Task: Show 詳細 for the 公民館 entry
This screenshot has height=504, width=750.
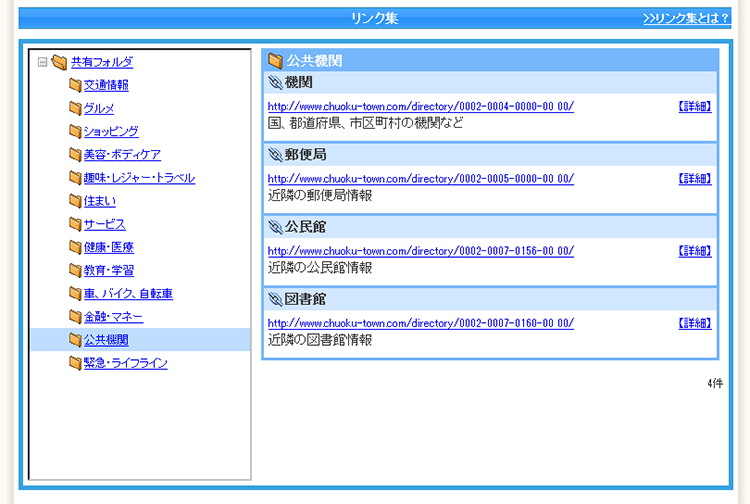Action: pos(694,251)
